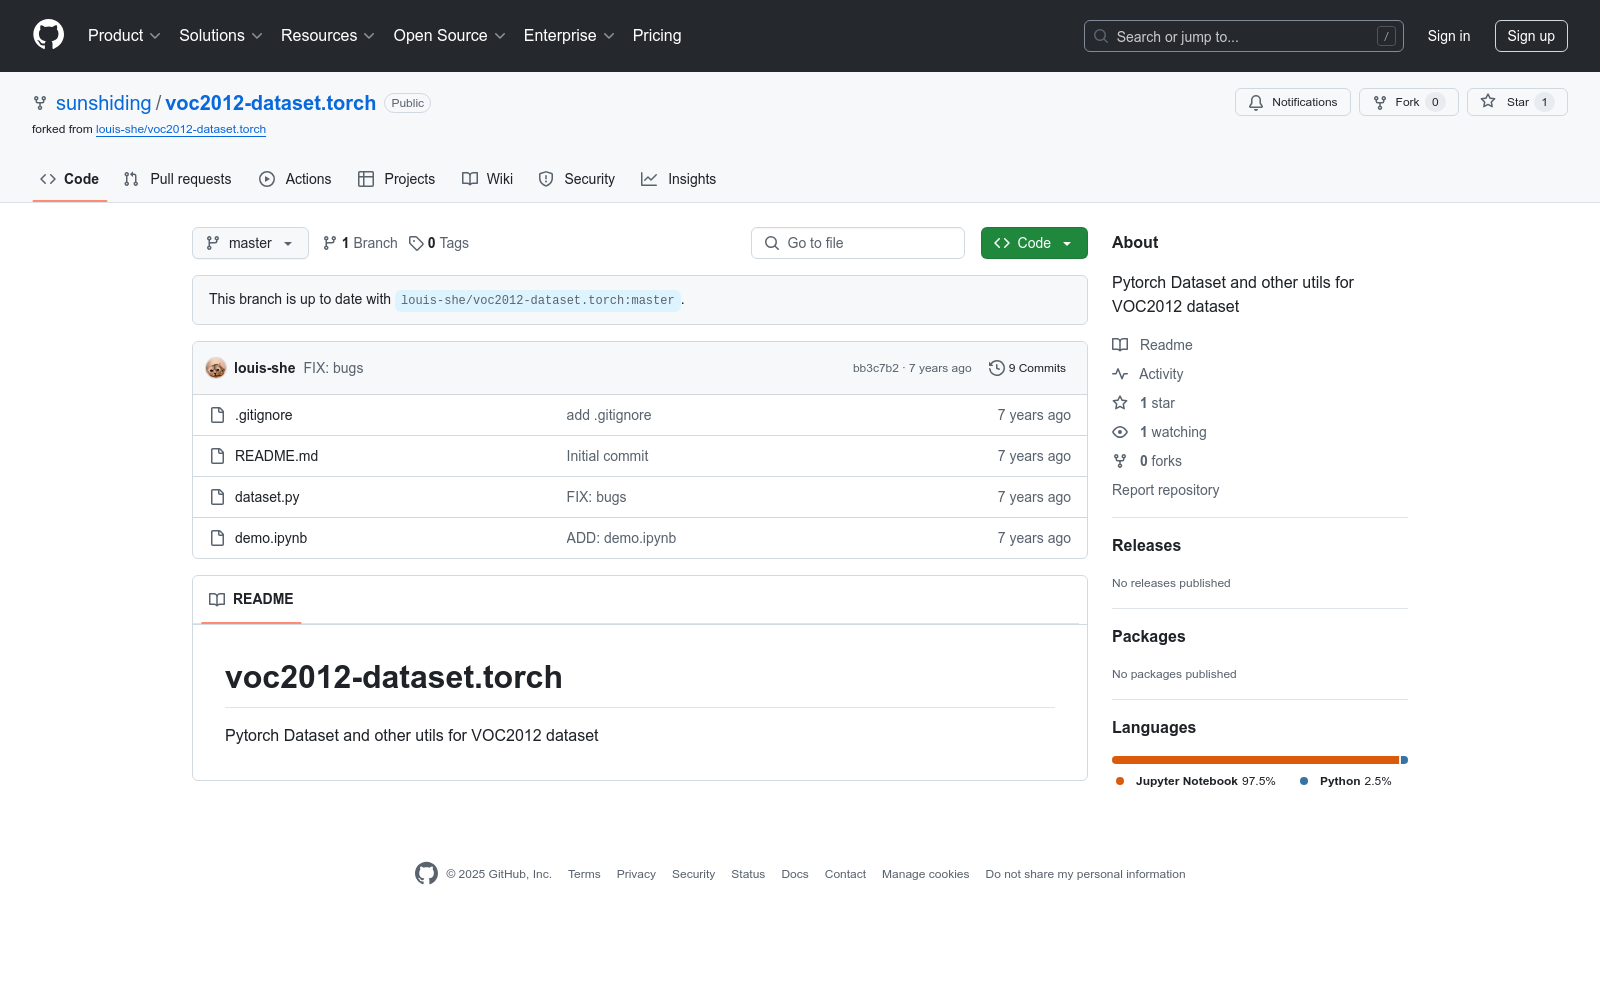Click the Report repository link
1600x1000 pixels.
(1165, 490)
